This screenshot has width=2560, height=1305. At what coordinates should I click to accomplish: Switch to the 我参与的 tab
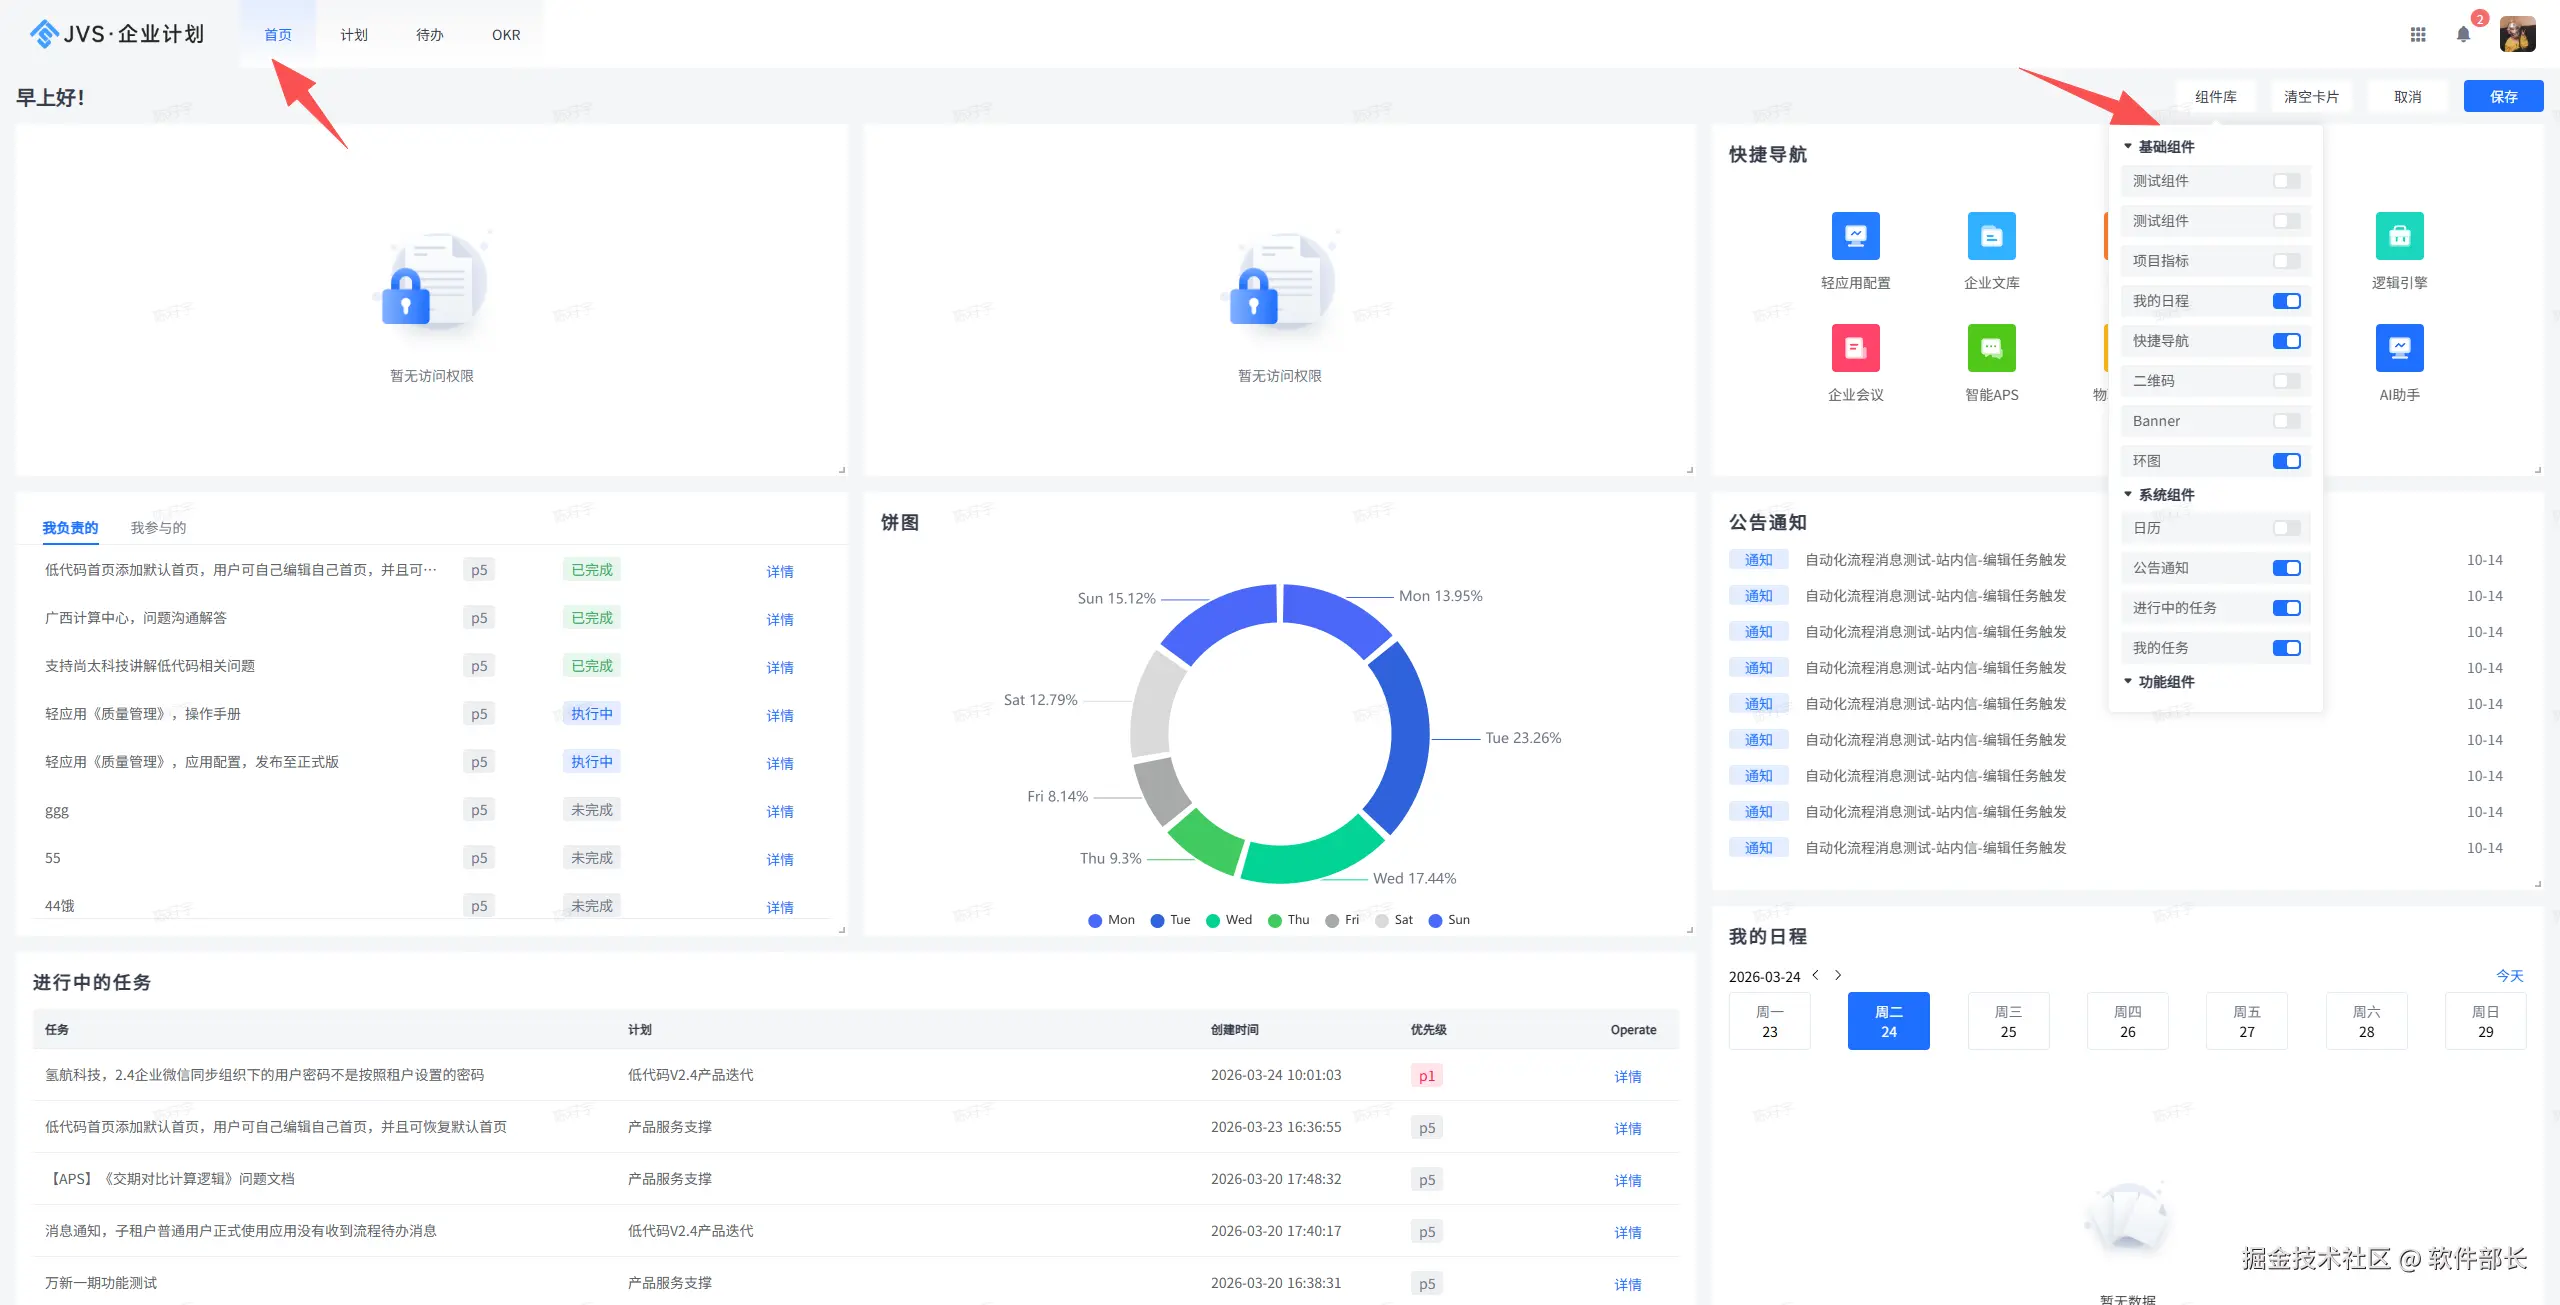point(158,527)
